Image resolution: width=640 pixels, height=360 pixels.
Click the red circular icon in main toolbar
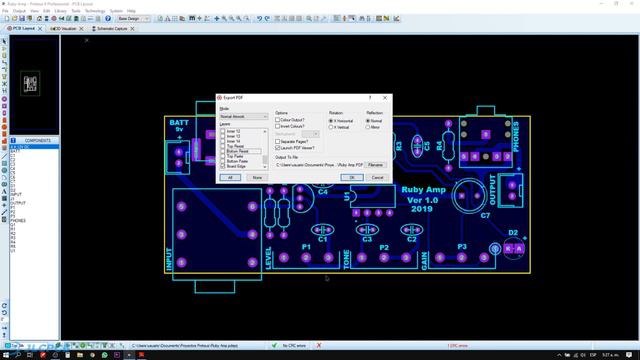(x=54, y=18)
